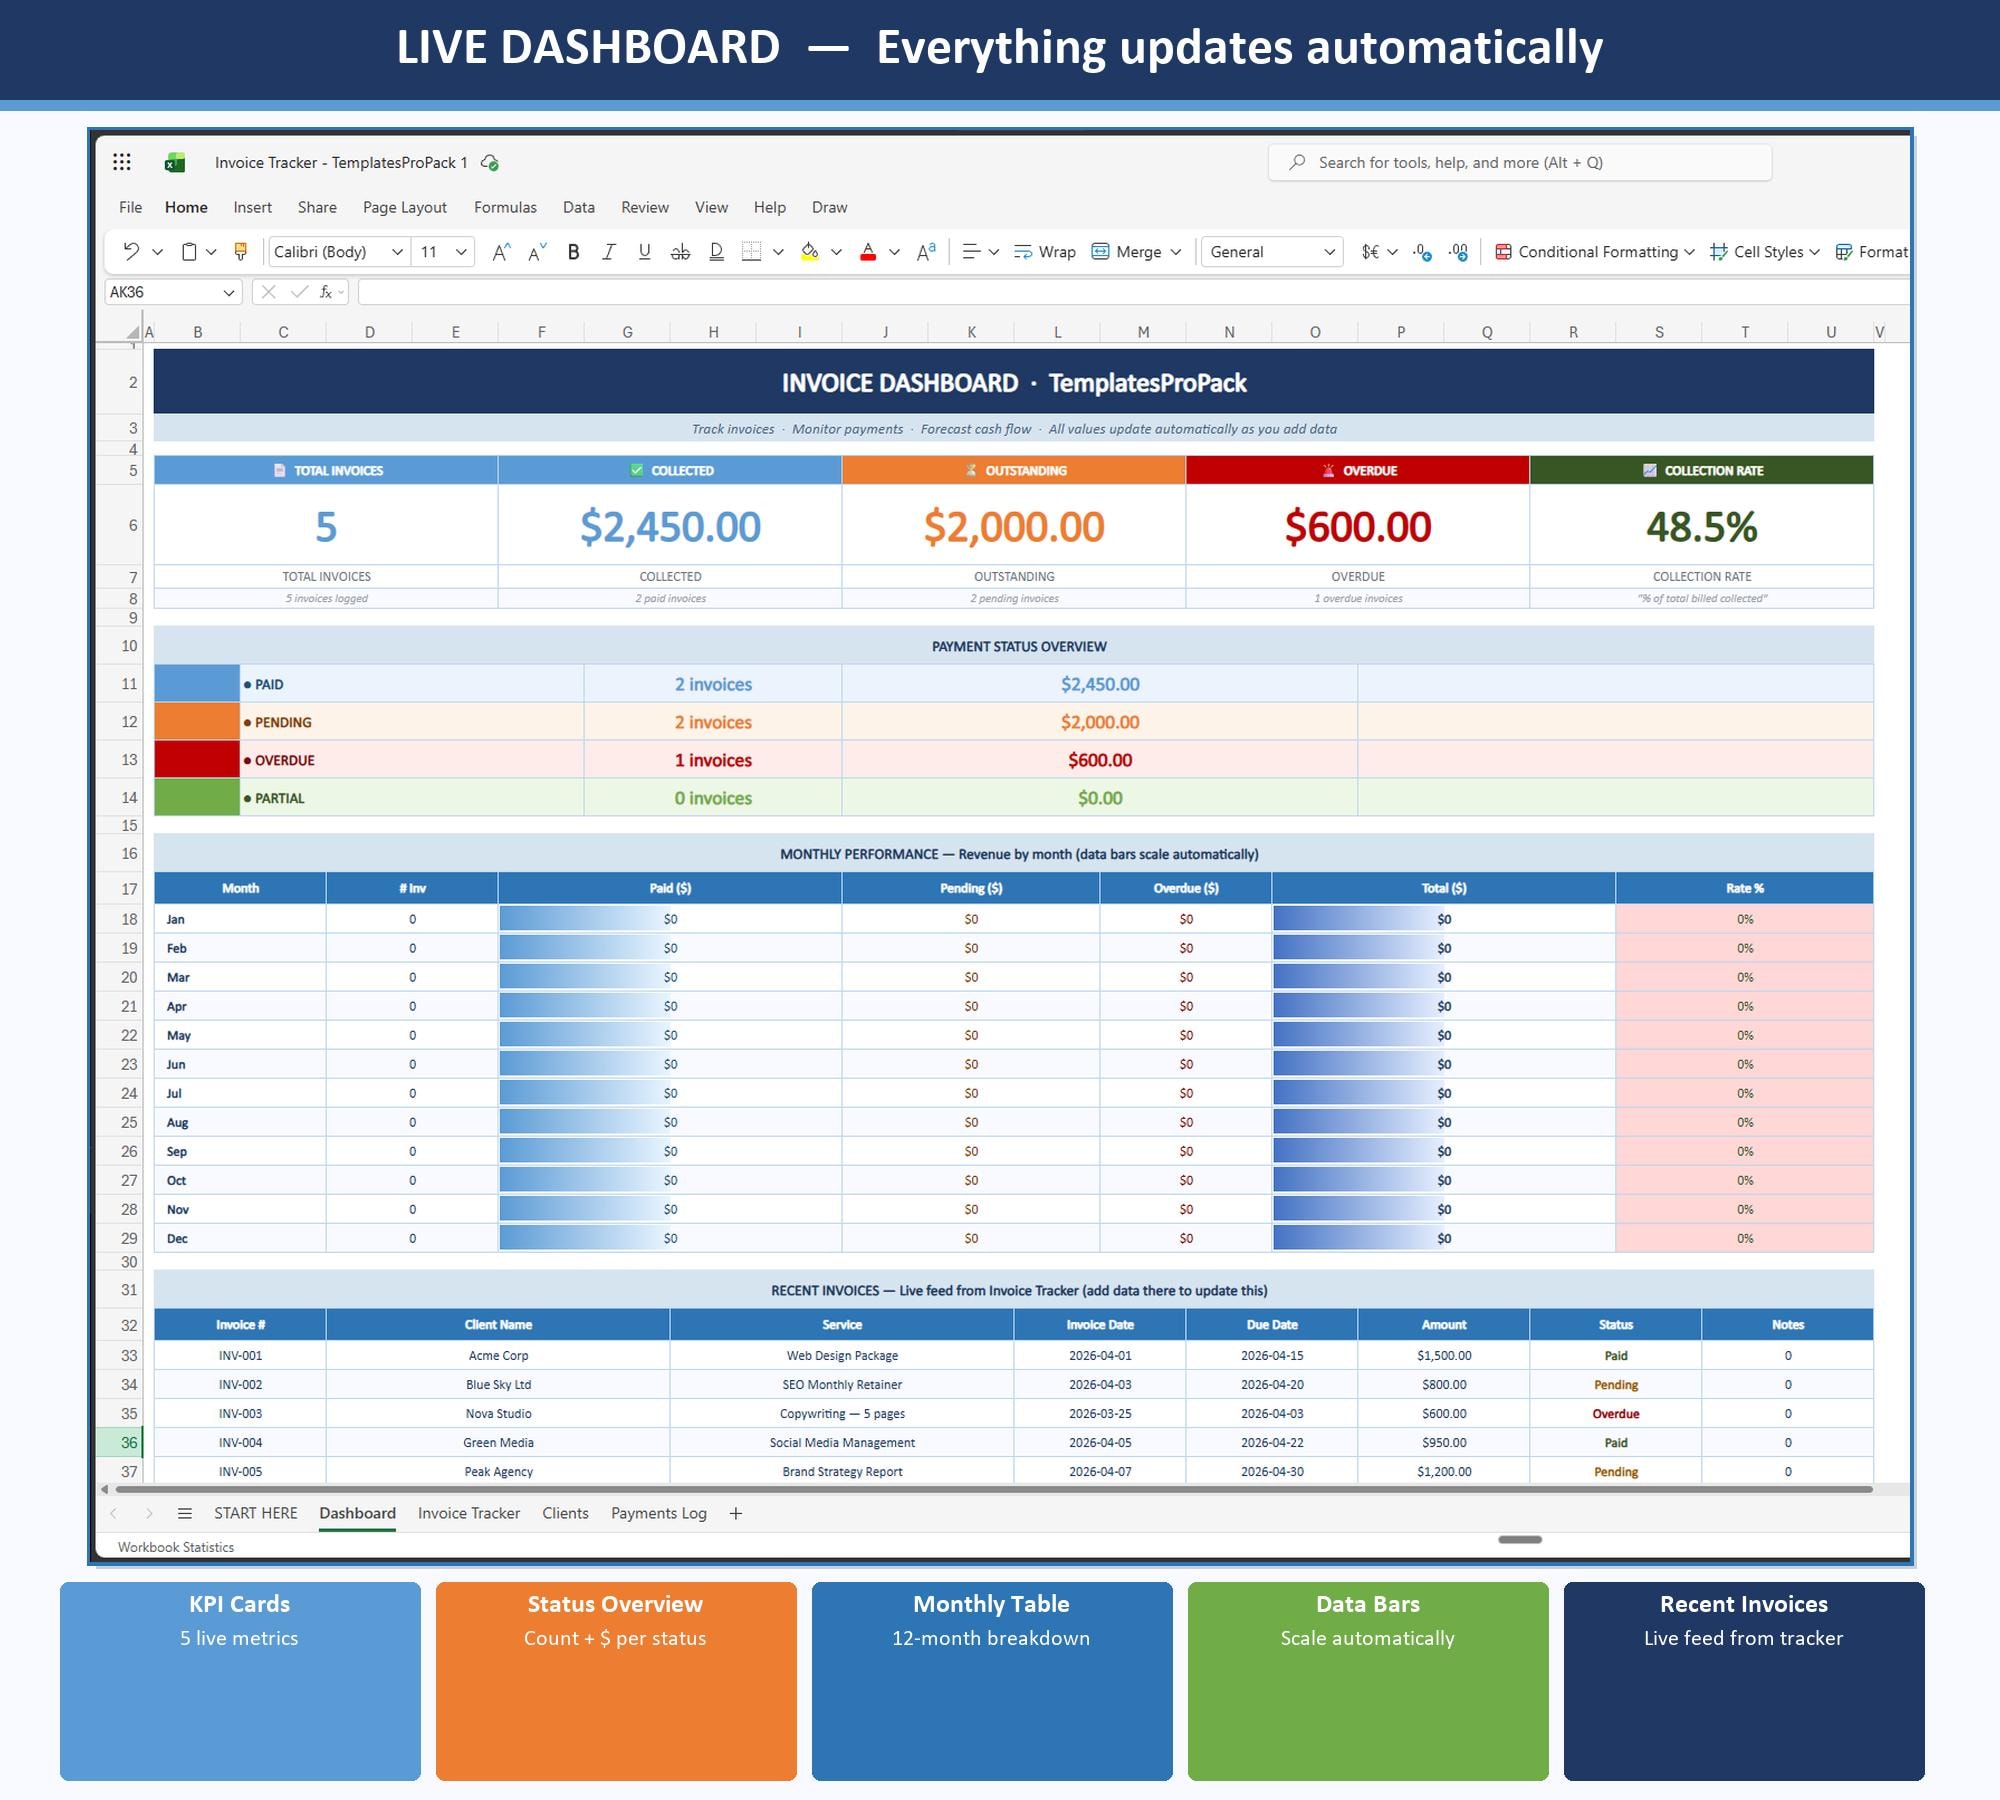Click the text alignment icon
The height and width of the screenshot is (1800, 2000).
(970, 252)
